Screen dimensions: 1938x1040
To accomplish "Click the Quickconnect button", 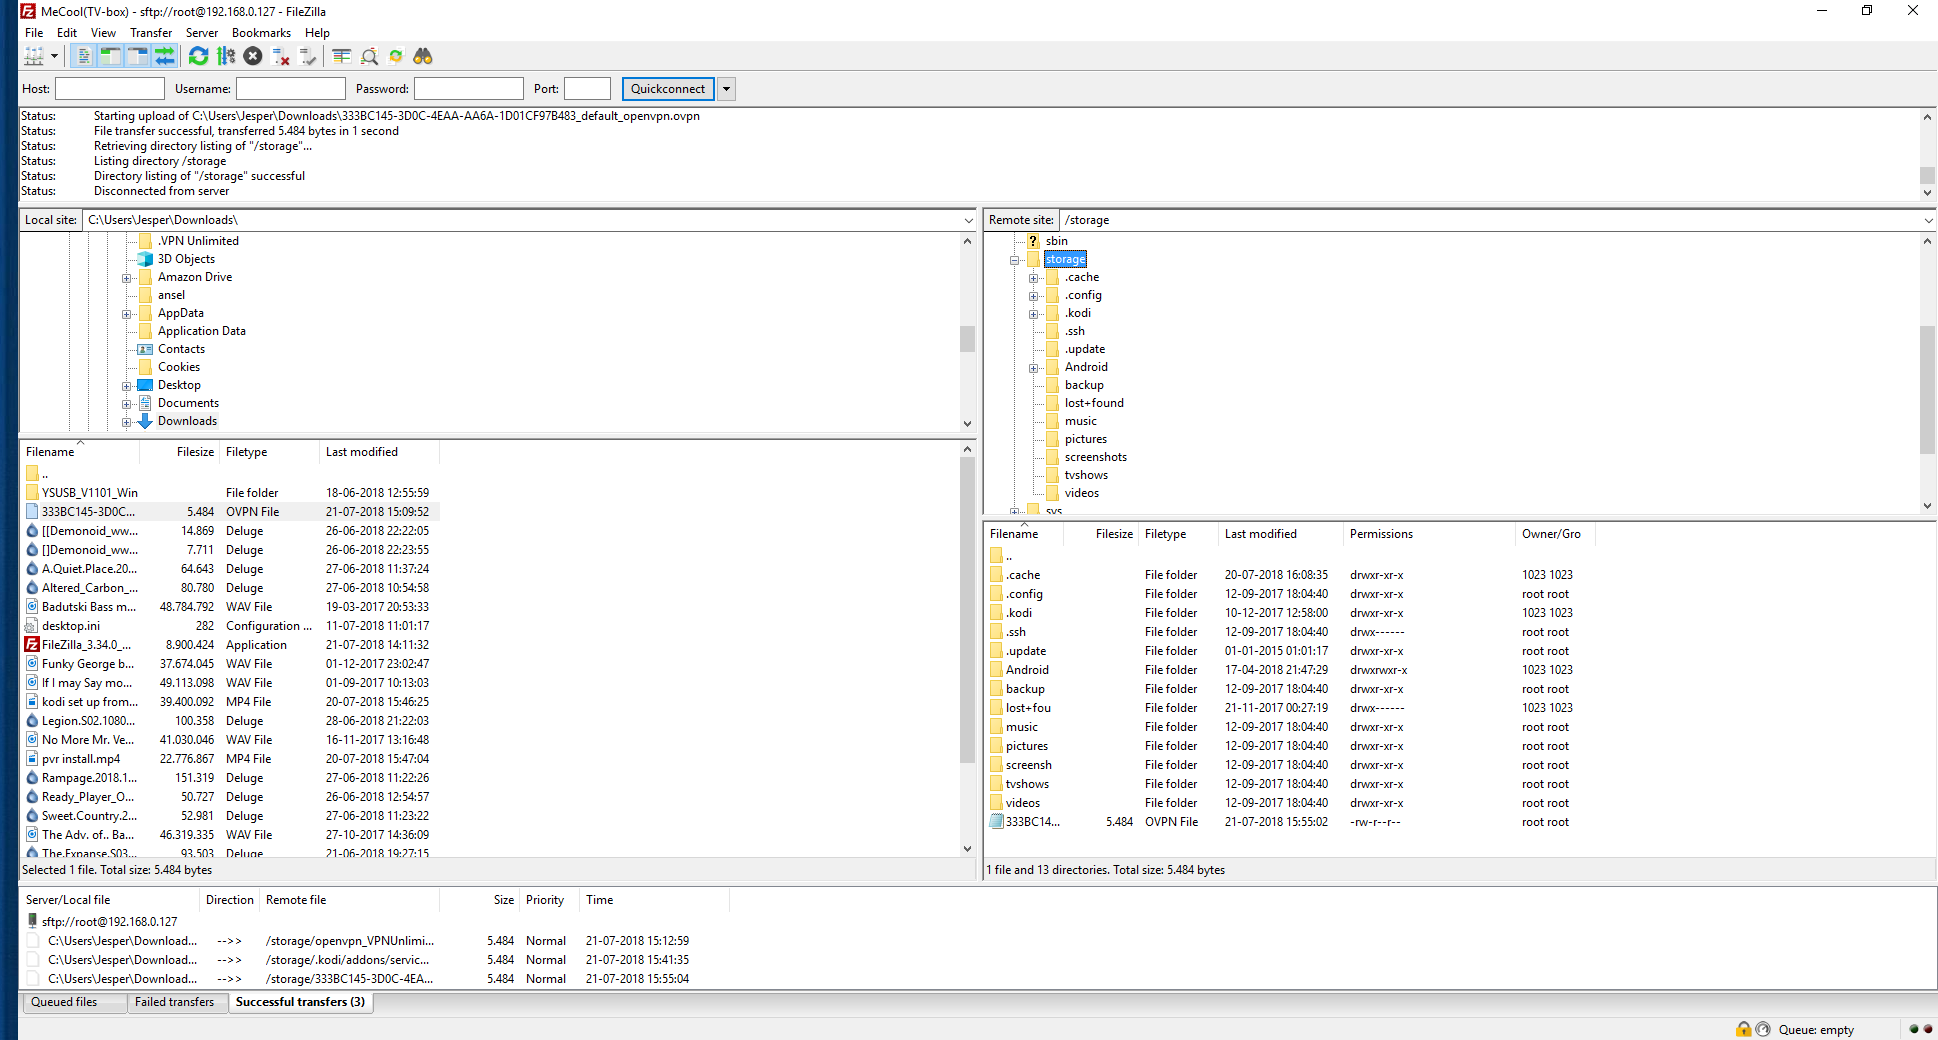I will tap(667, 89).
